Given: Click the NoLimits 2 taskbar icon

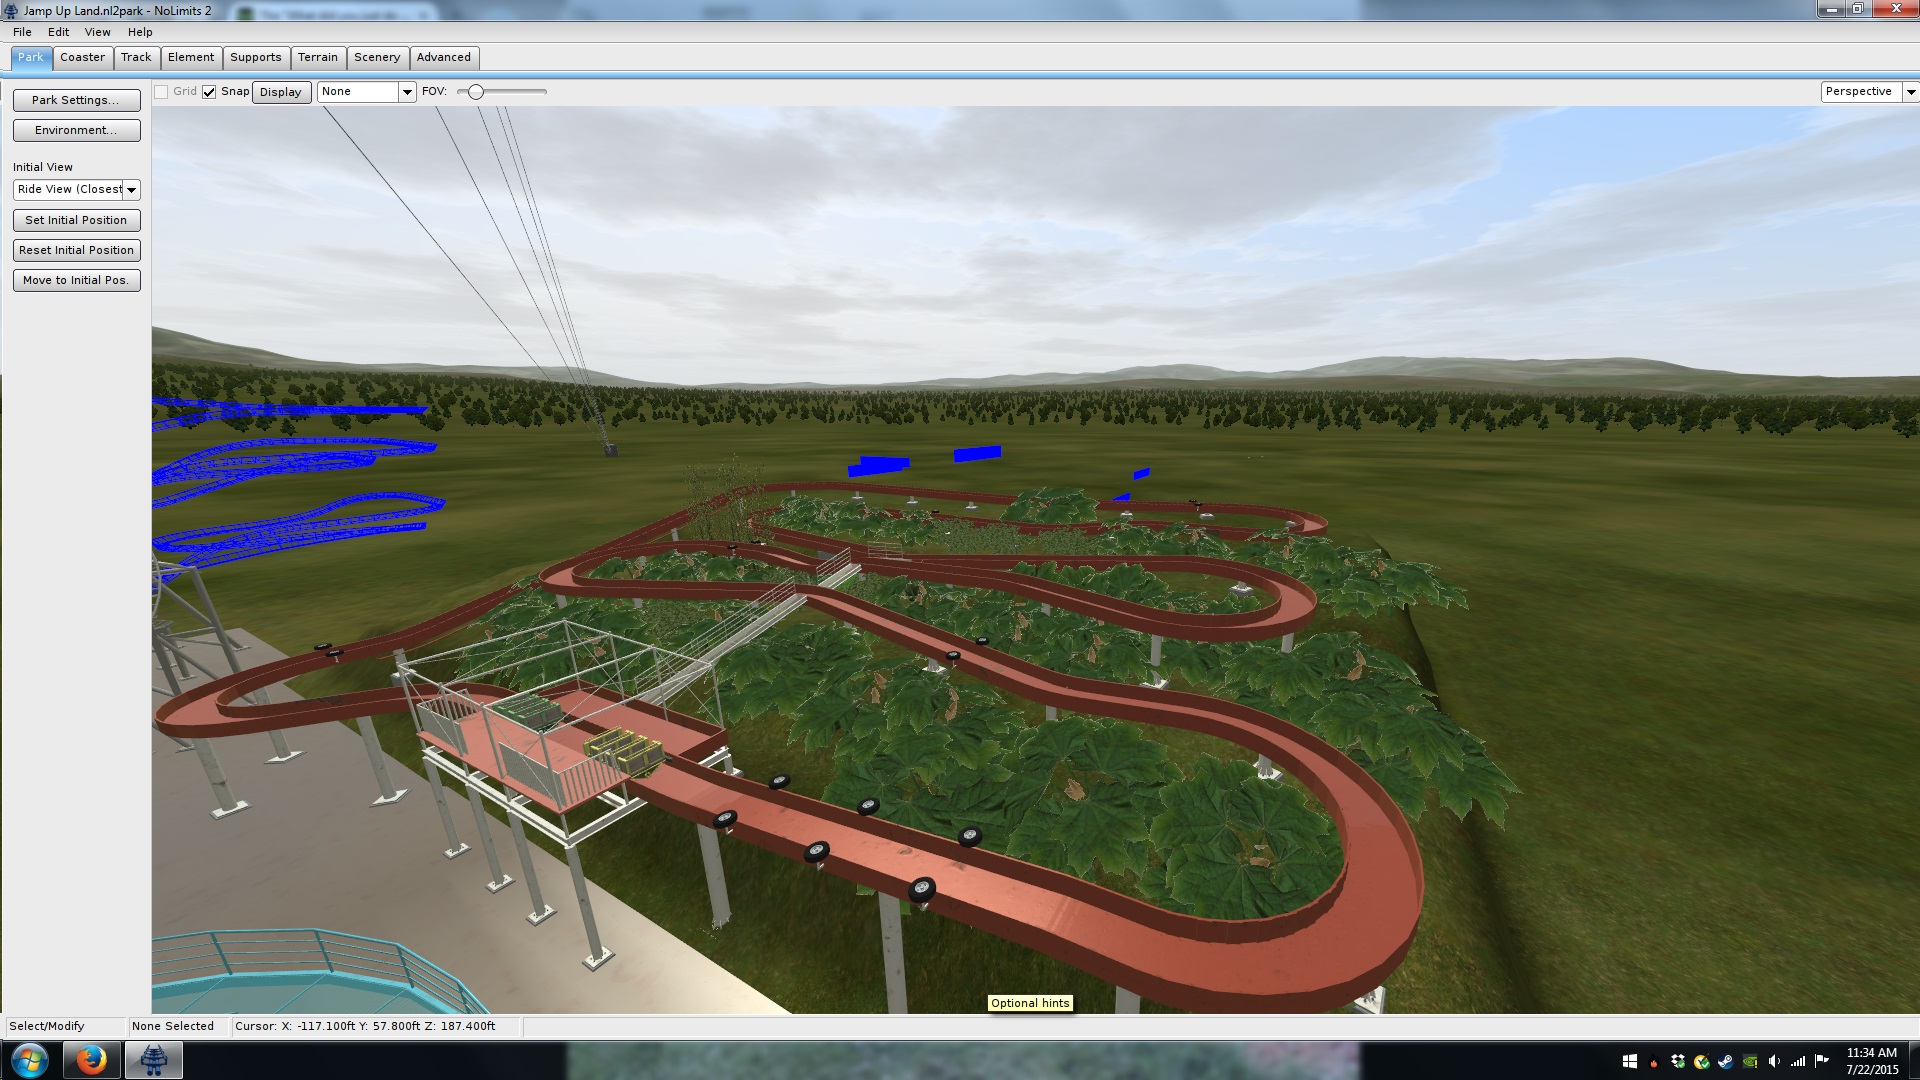Looking at the screenshot, I should click(153, 1059).
